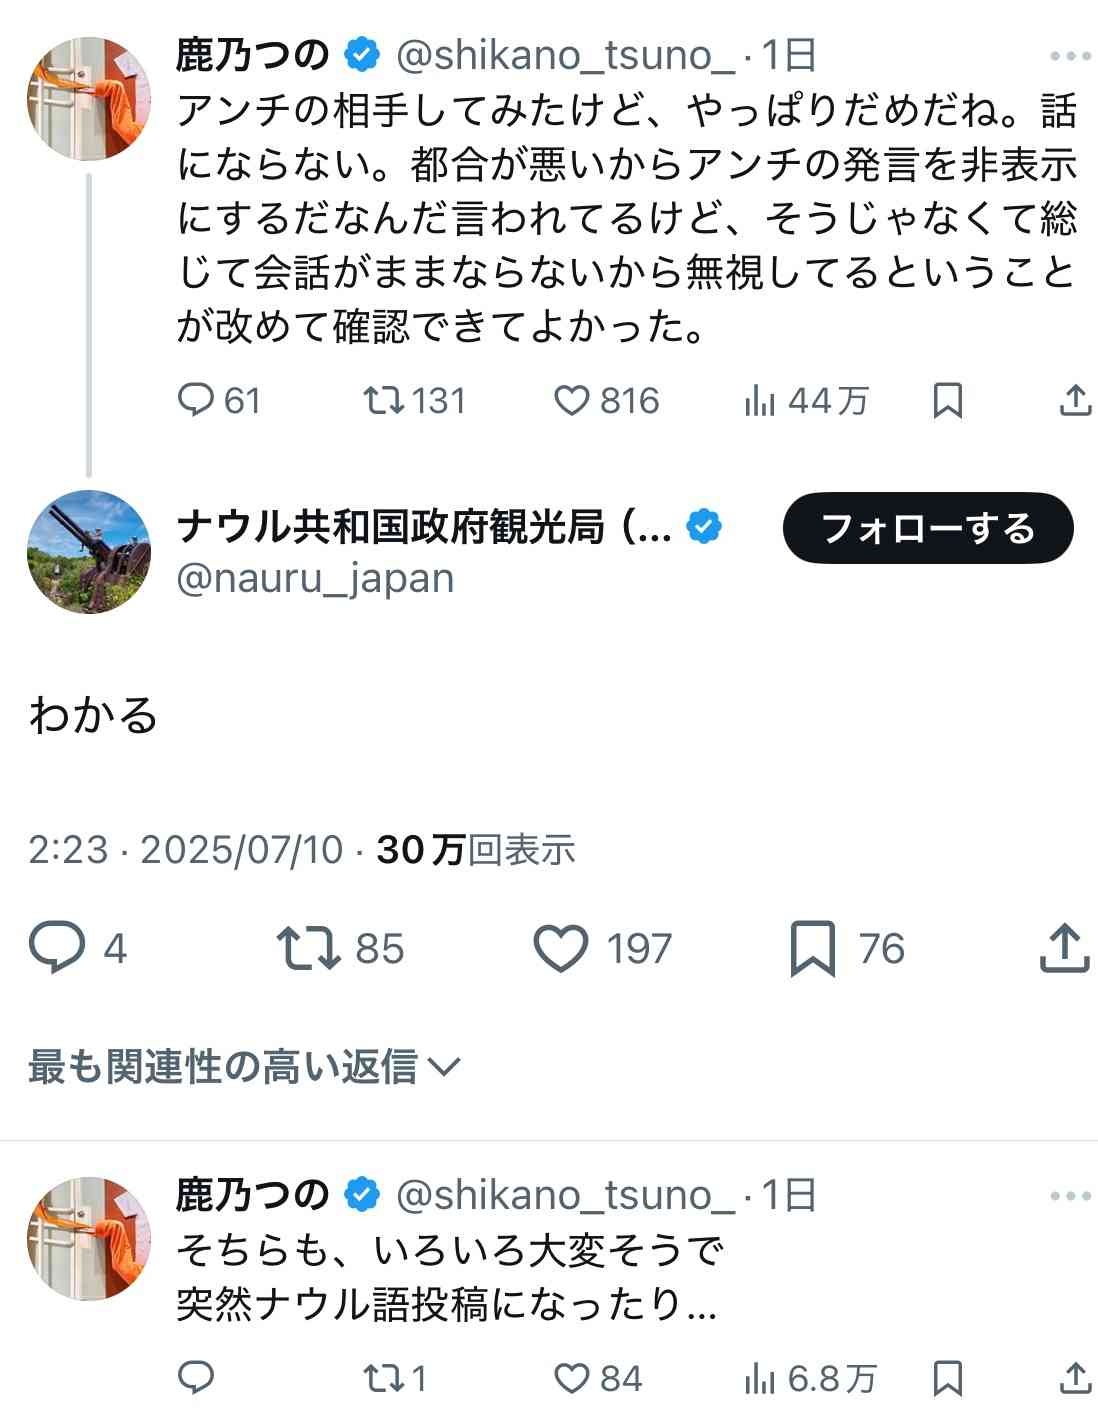Like the bottom reply with 84 likes
1098x1409 pixels.
[572, 1379]
